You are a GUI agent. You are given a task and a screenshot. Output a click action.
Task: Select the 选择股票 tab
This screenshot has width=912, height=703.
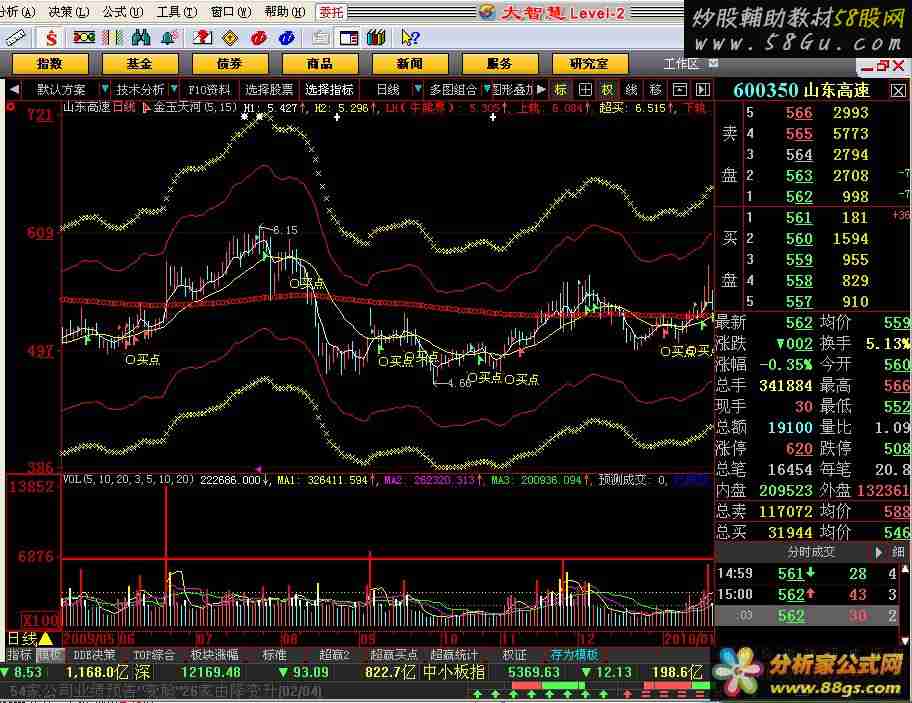click(x=269, y=90)
